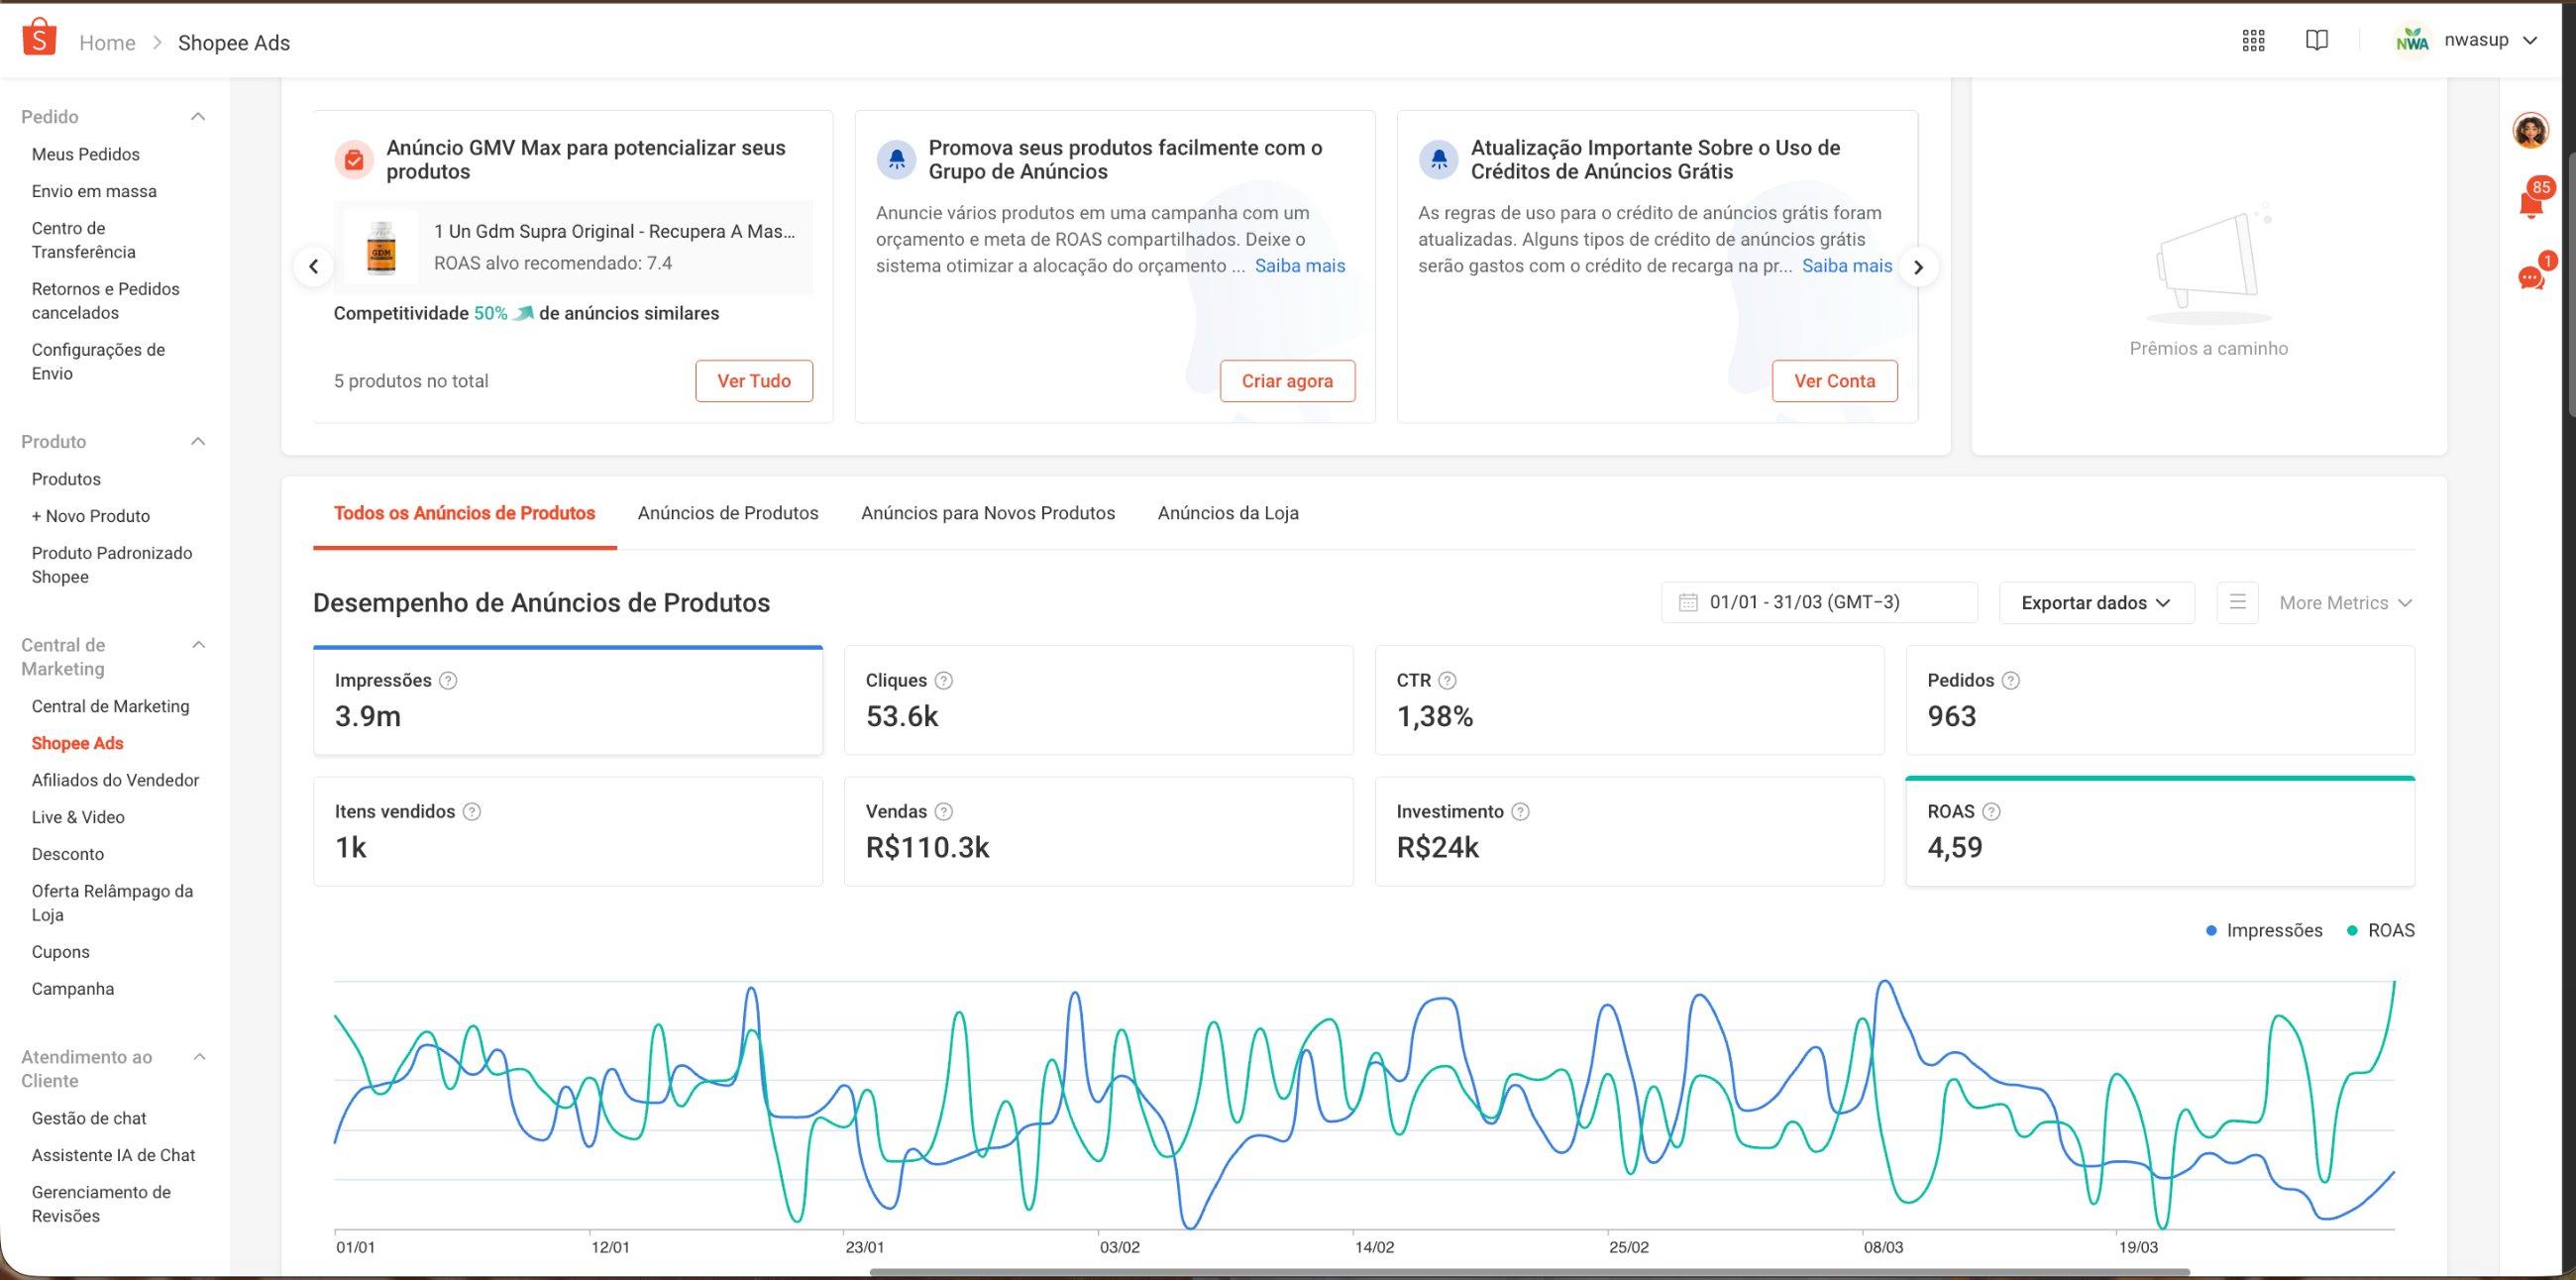The height and width of the screenshot is (1280, 2576).
Task: Collapse the Central de Marketing section
Action: pyautogui.click(x=198, y=645)
